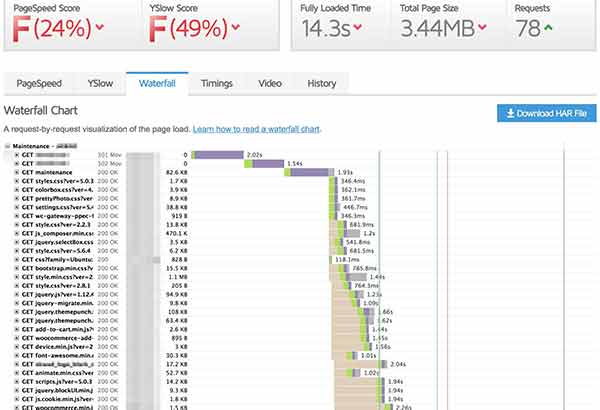Expand the GET colorbox.css request row
600x410 pixels.
pyautogui.click(x=17, y=190)
